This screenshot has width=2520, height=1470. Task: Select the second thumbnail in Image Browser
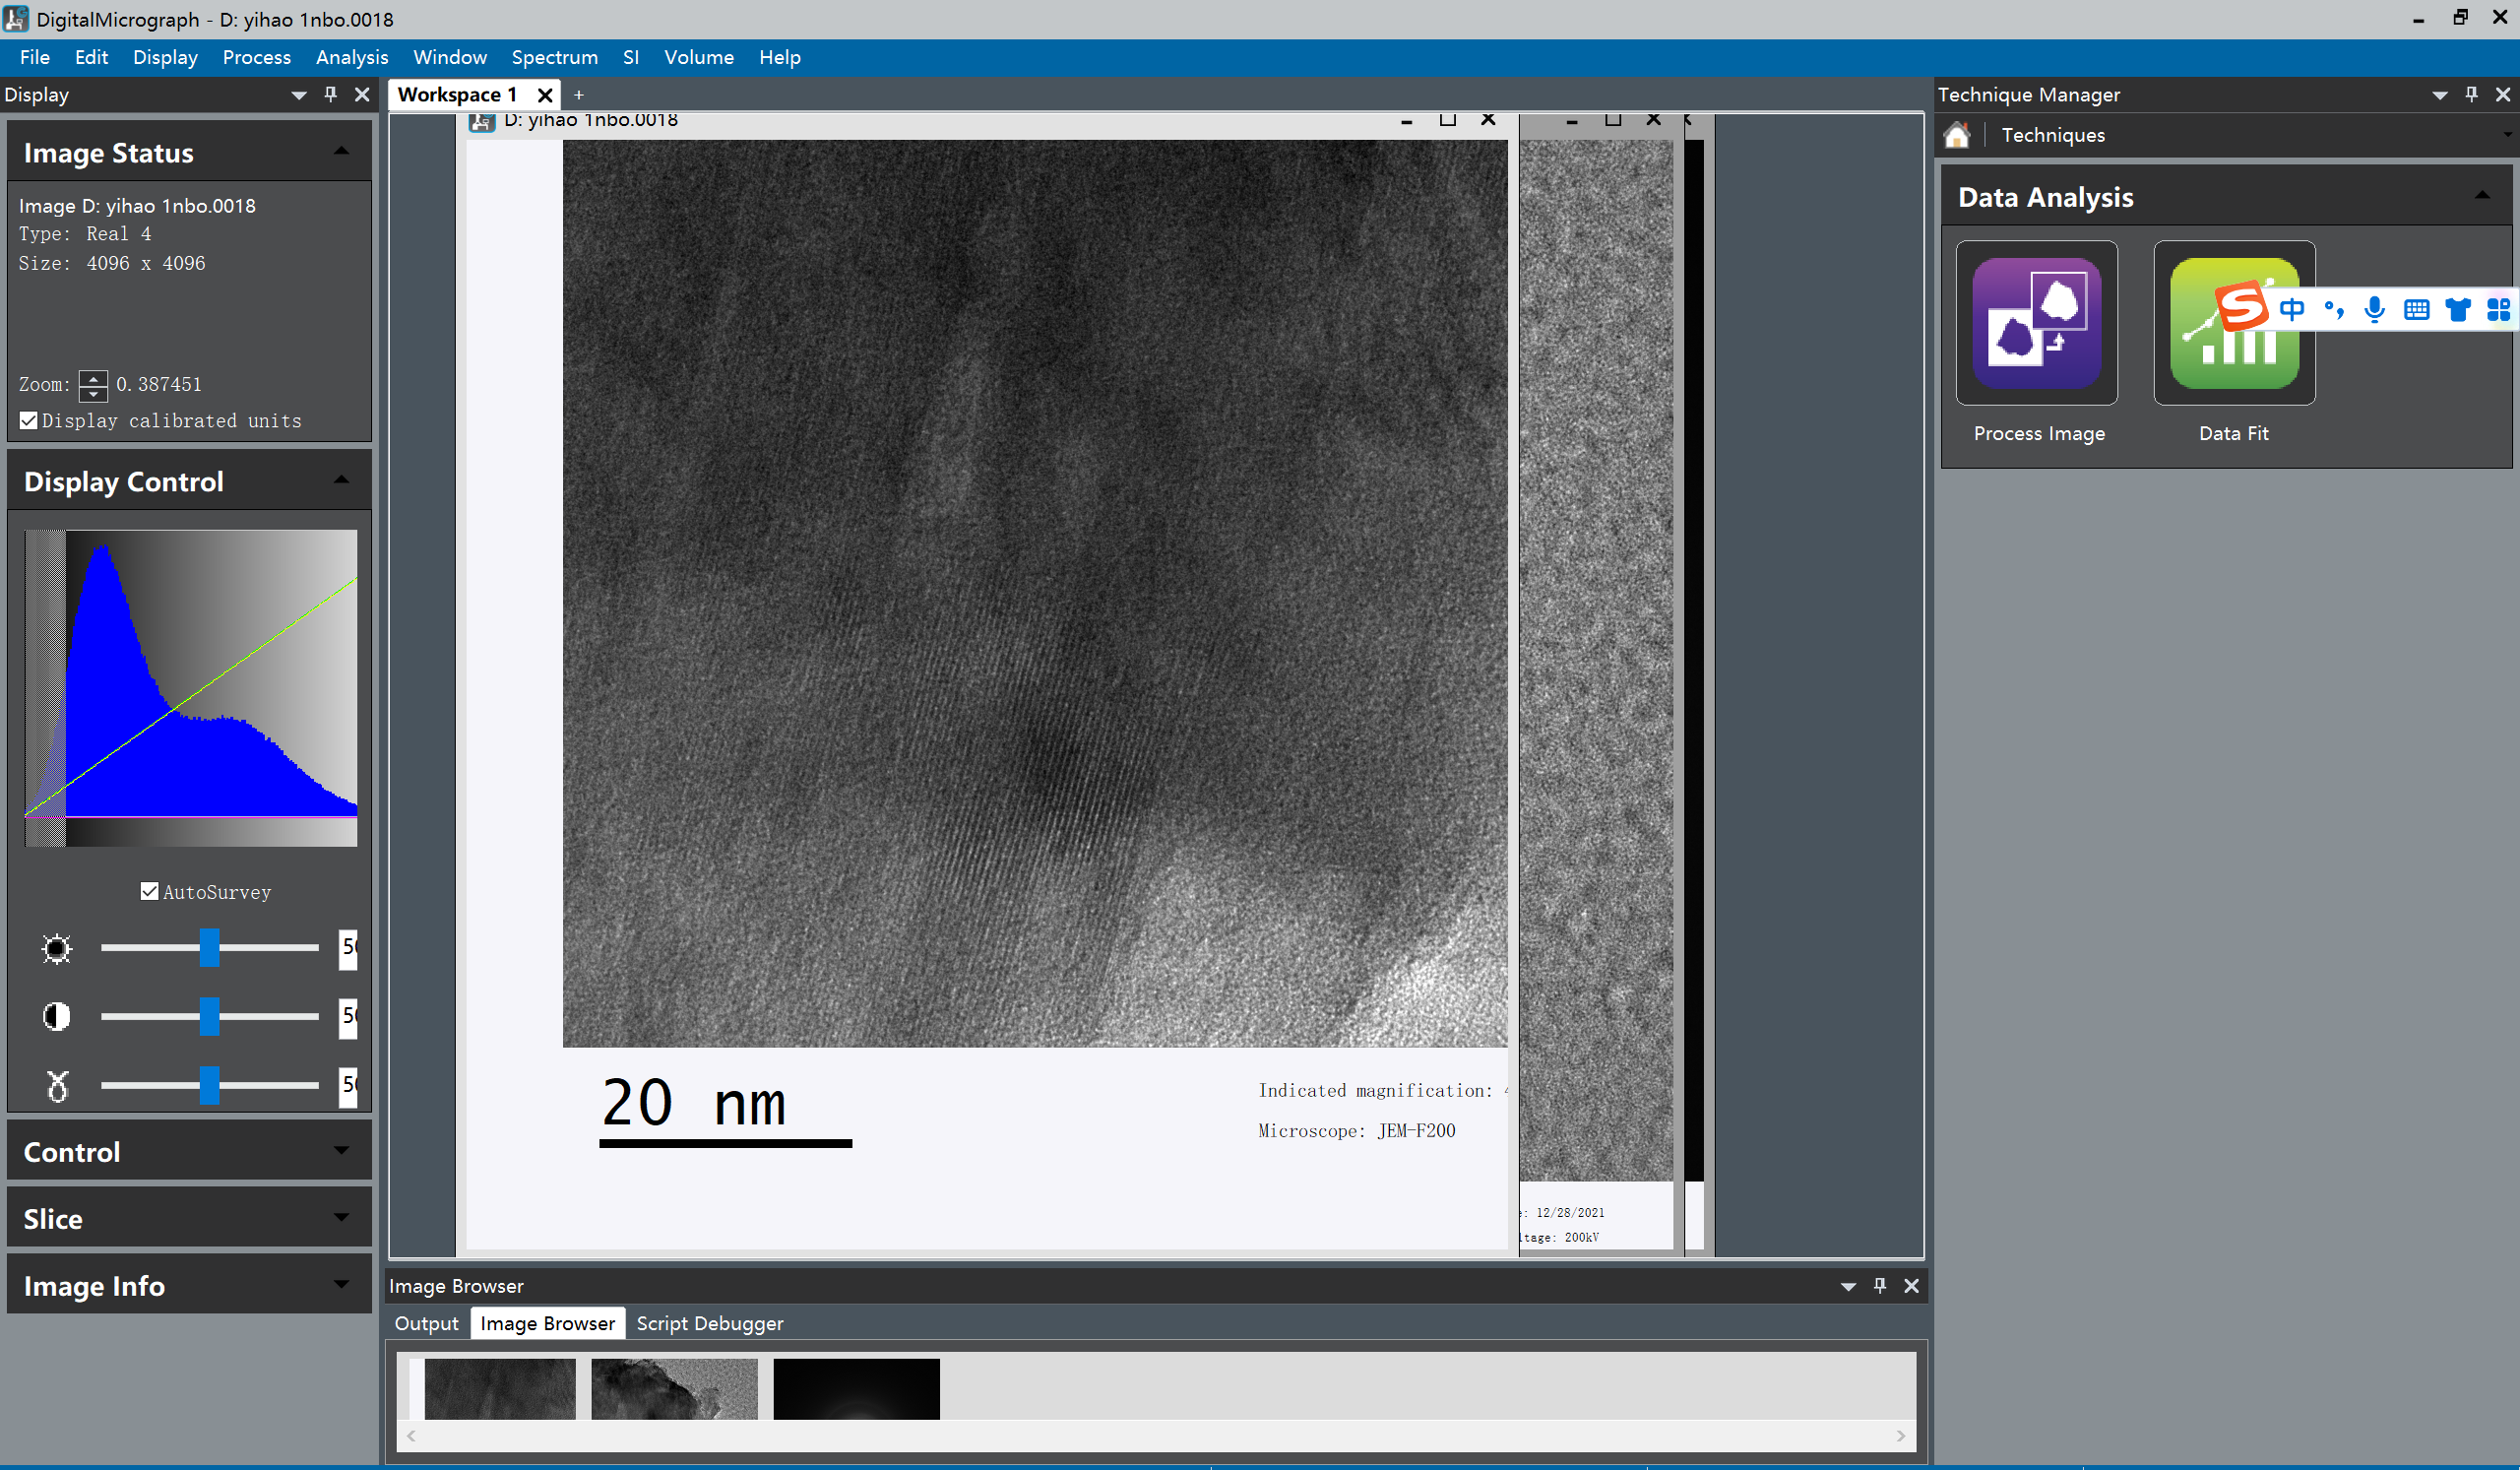pos(674,1388)
